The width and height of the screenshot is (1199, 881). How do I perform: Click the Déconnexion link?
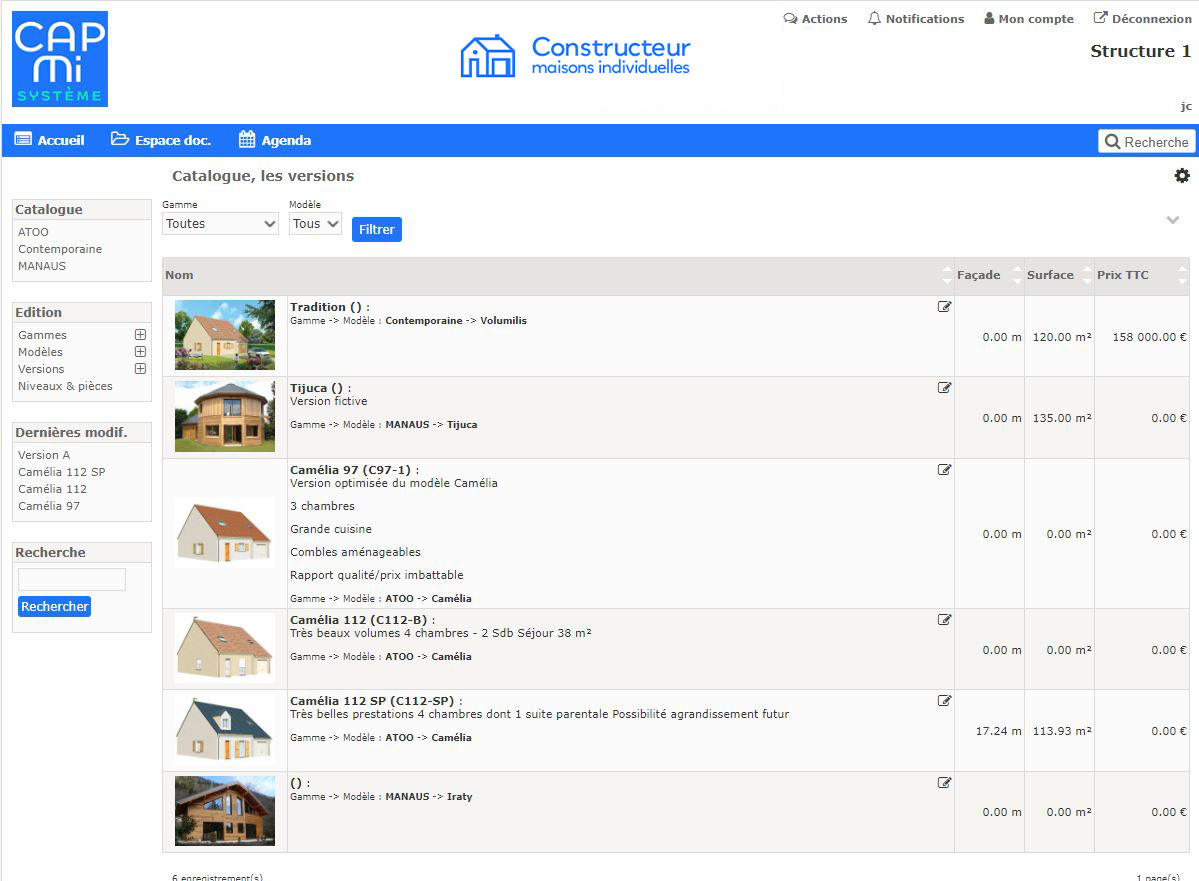click(x=1142, y=18)
